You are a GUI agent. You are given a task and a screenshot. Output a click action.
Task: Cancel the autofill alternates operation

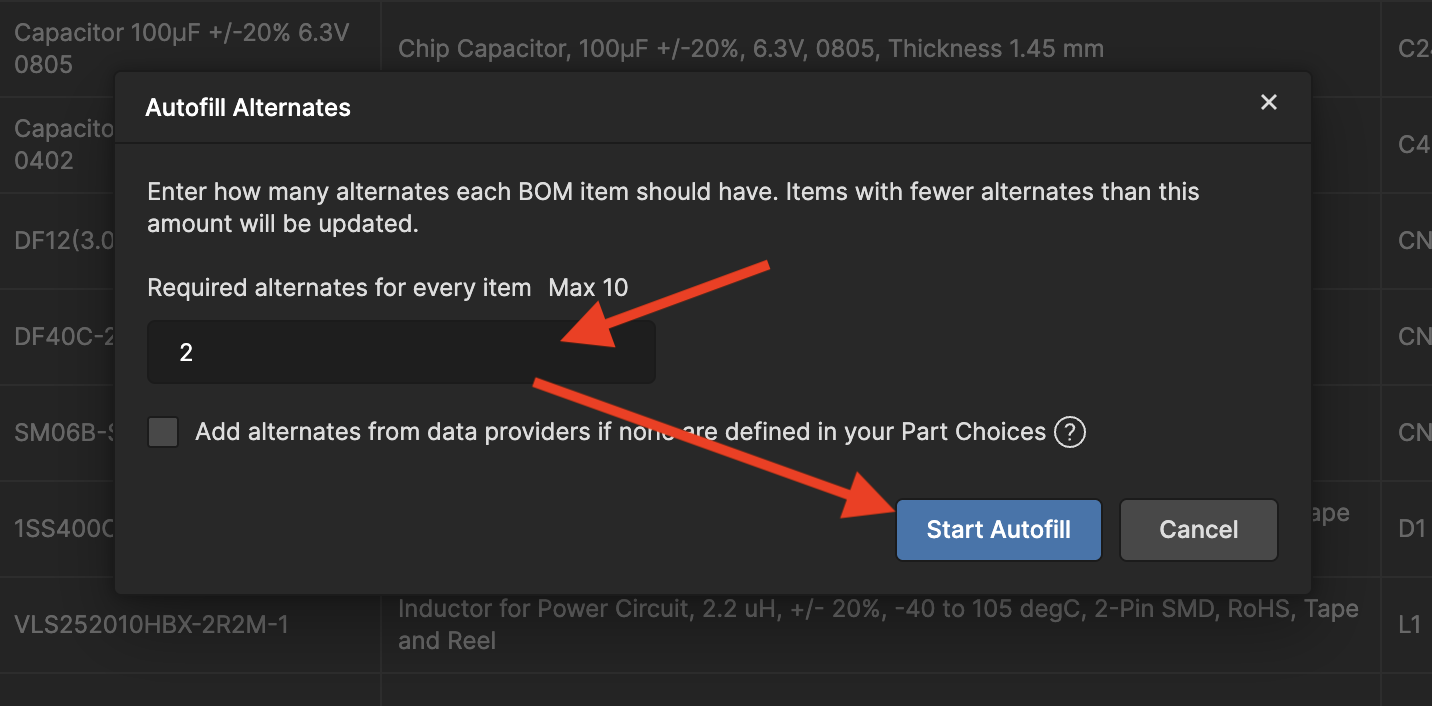(x=1198, y=529)
